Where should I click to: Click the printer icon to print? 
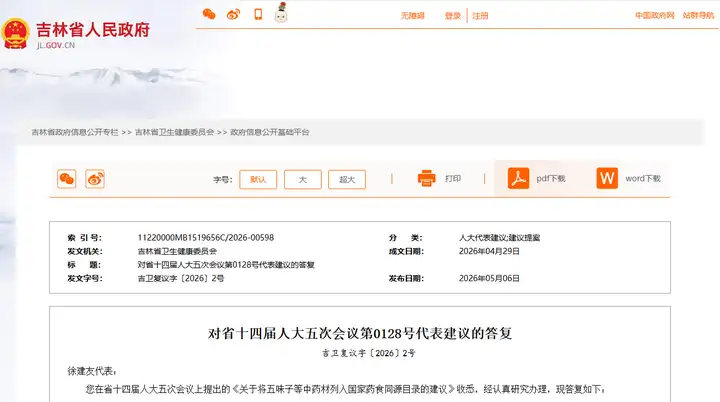click(427, 178)
